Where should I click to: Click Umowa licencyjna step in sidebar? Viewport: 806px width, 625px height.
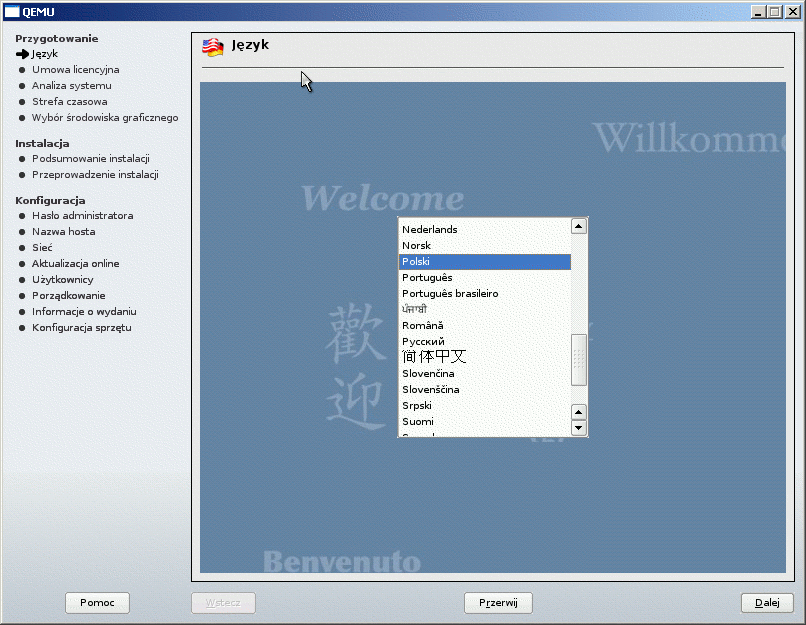coord(75,70)
